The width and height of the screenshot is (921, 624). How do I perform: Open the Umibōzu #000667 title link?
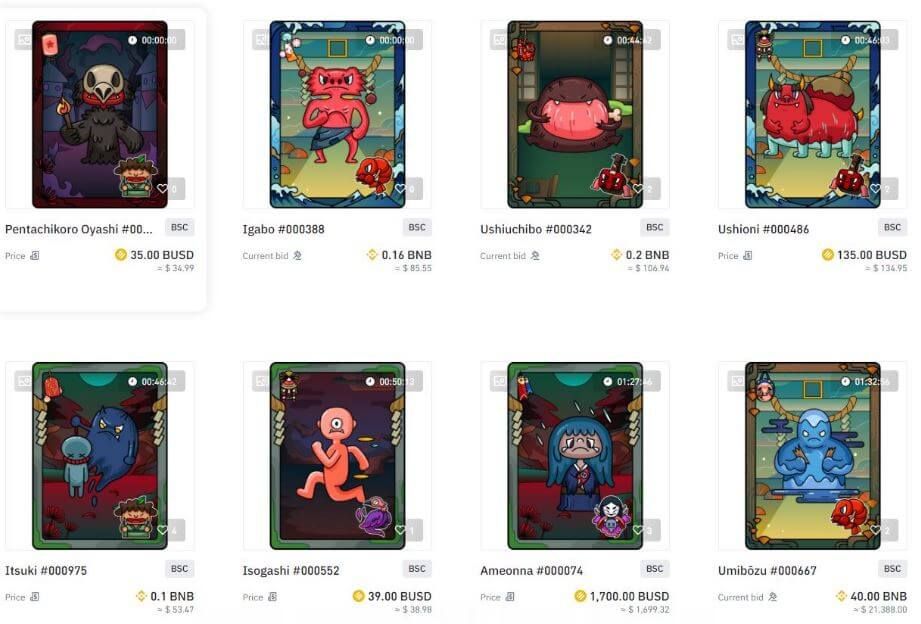tap(767, 571)
